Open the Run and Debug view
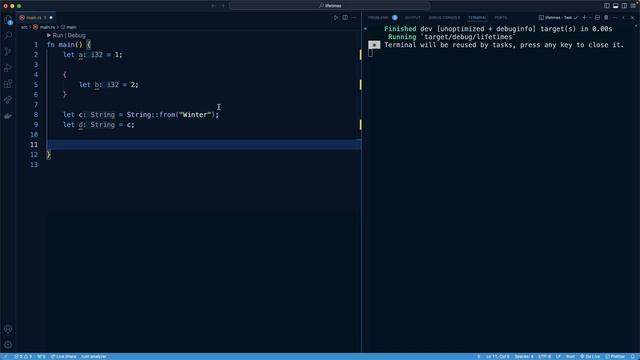640x360 pixels. point(8,68)
